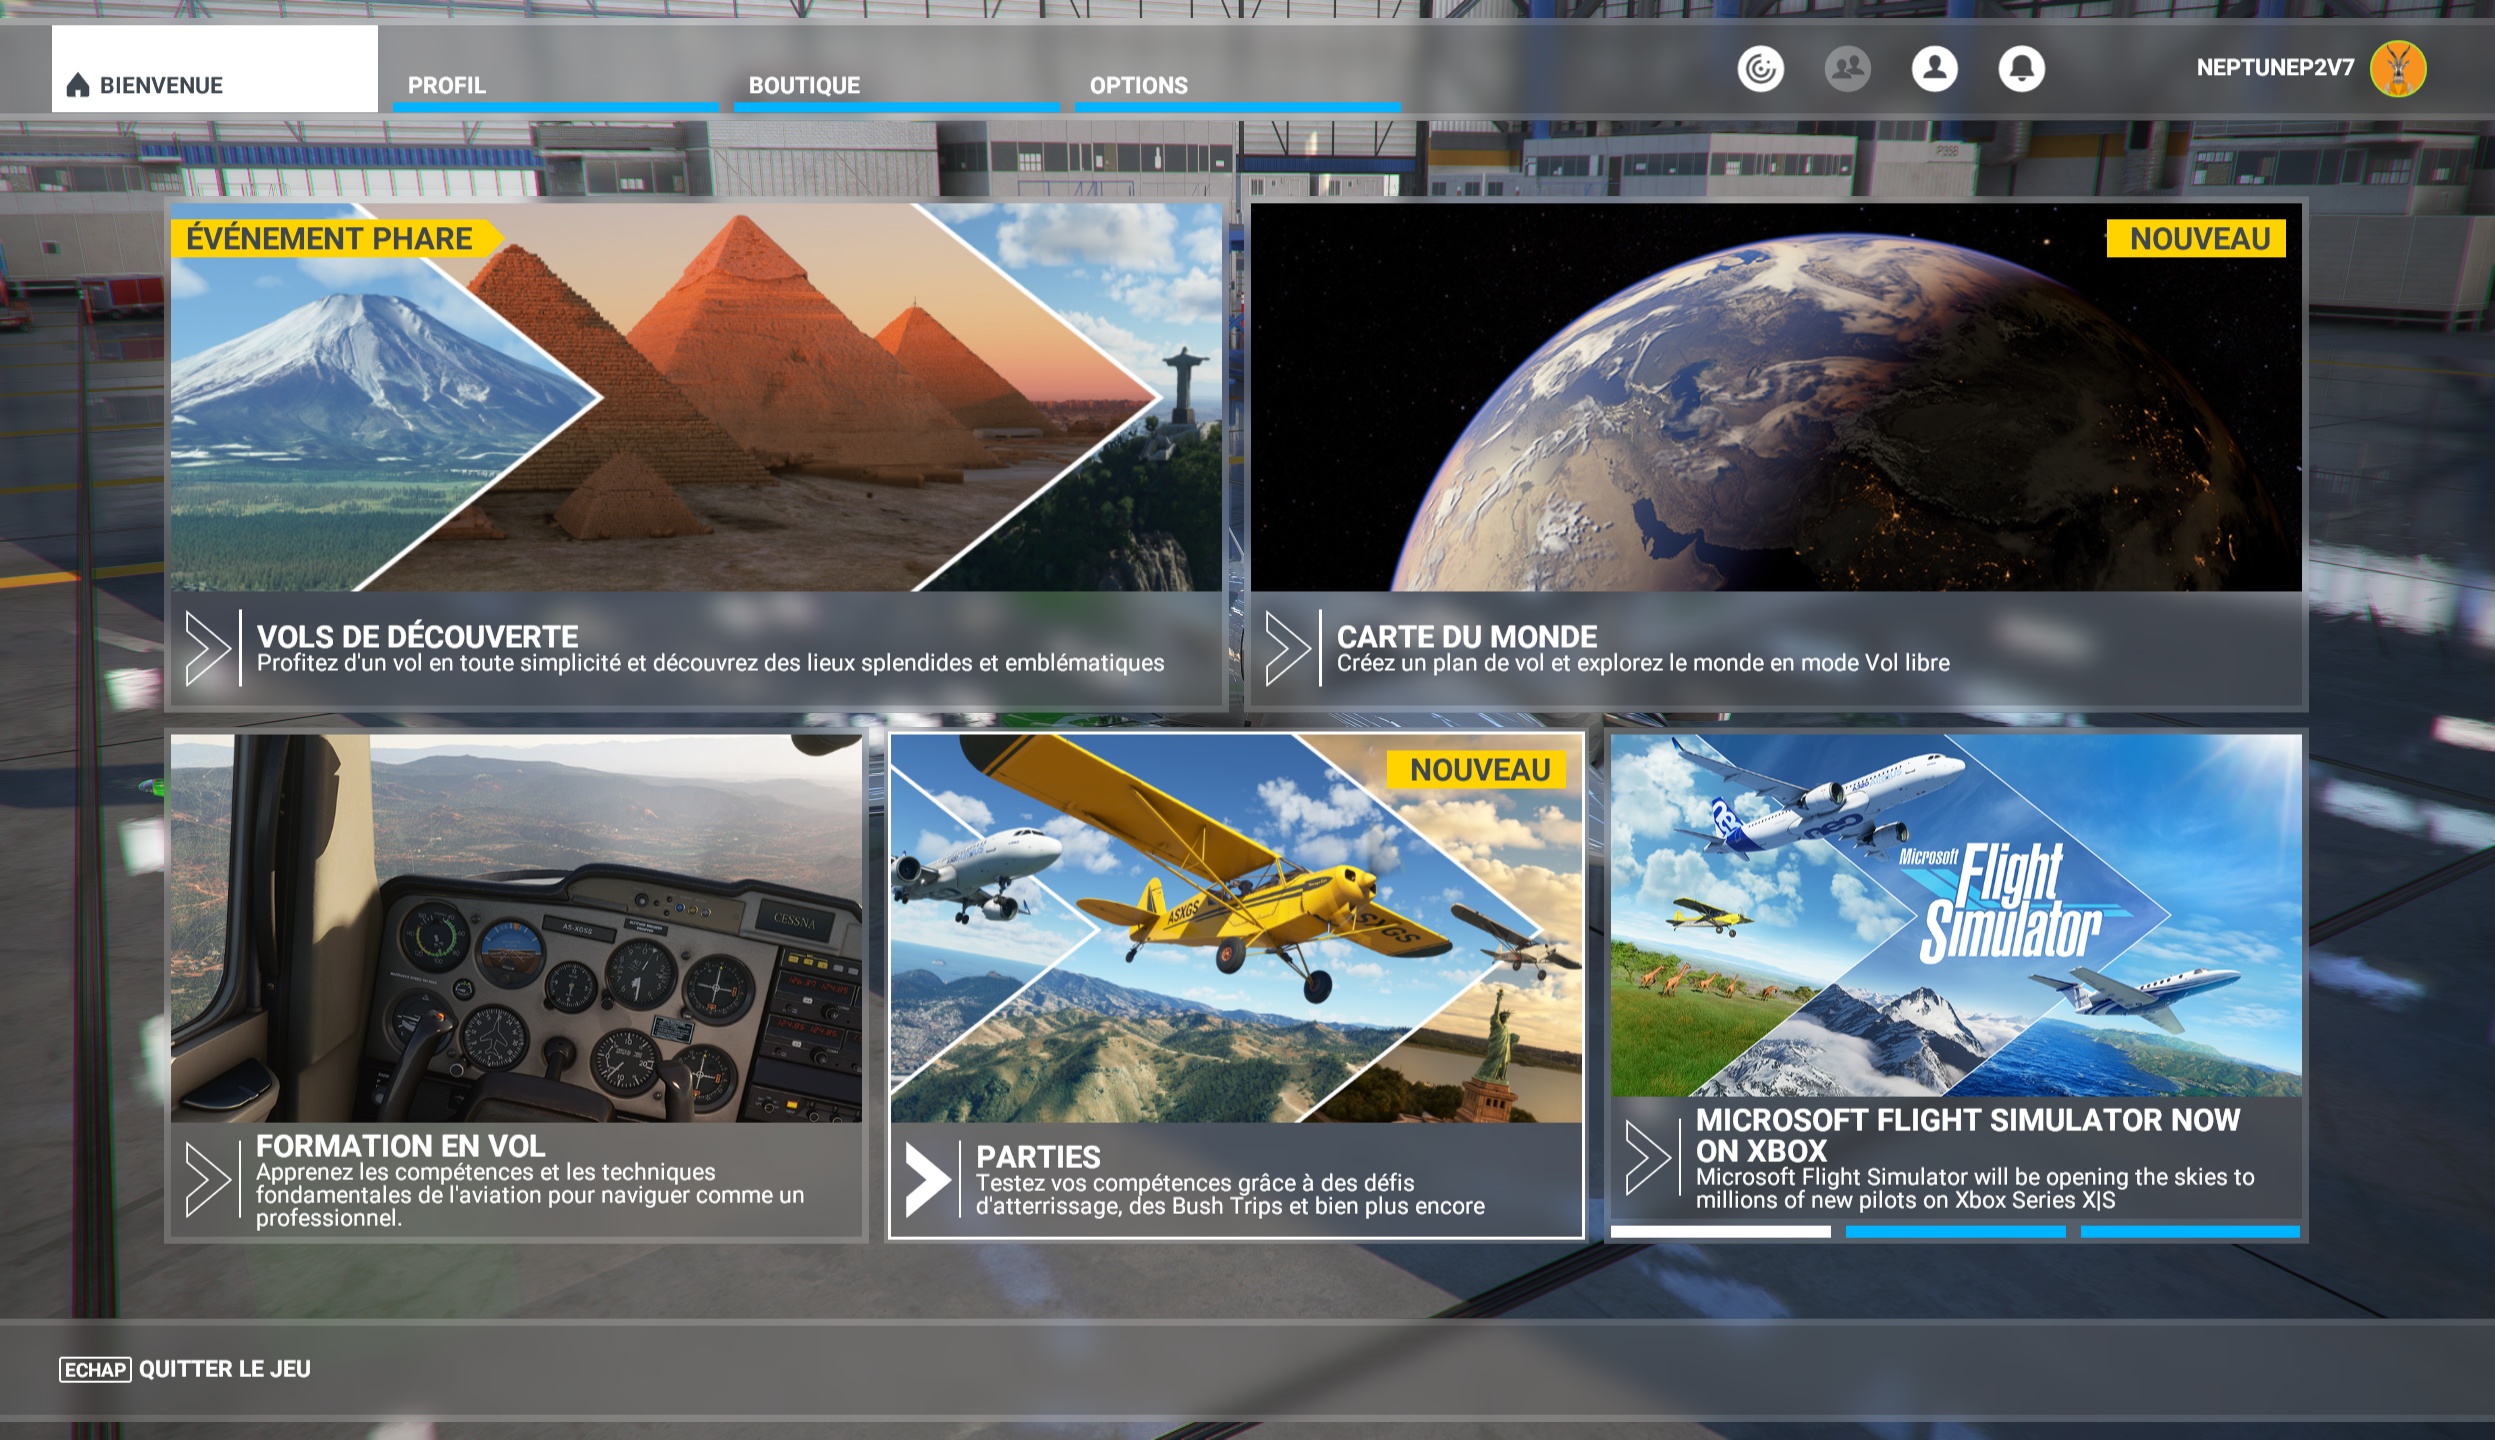
Task: Select the Vols de Découverte title
Action: 417,636
